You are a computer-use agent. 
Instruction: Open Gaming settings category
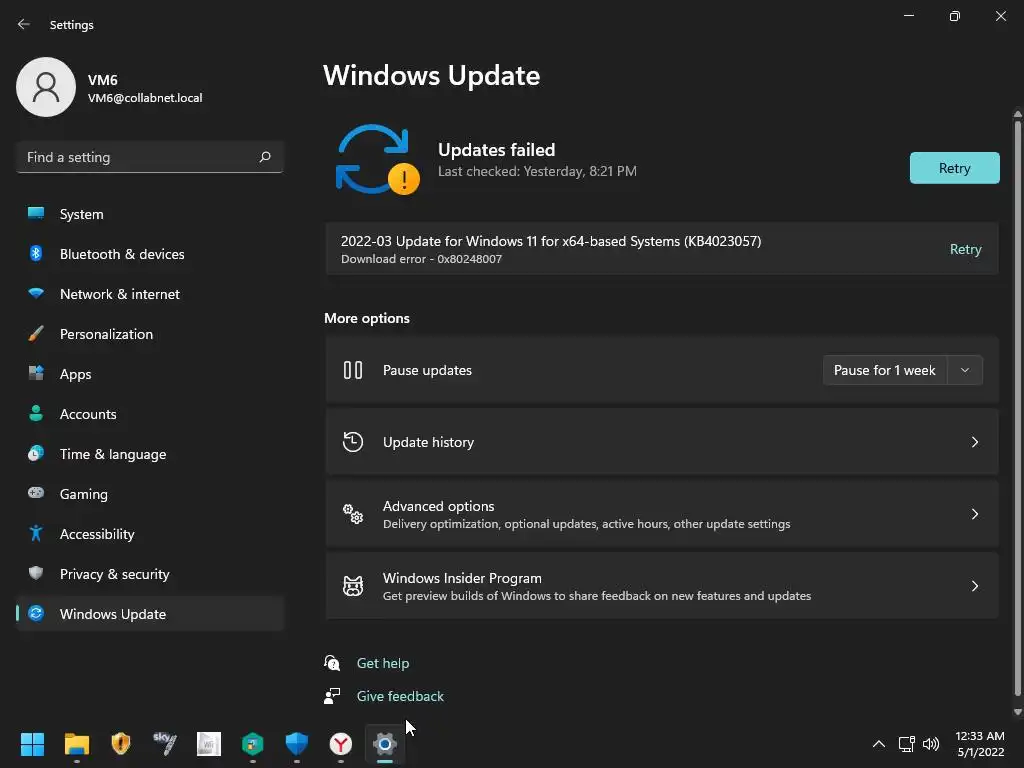(x=150, y=494)
